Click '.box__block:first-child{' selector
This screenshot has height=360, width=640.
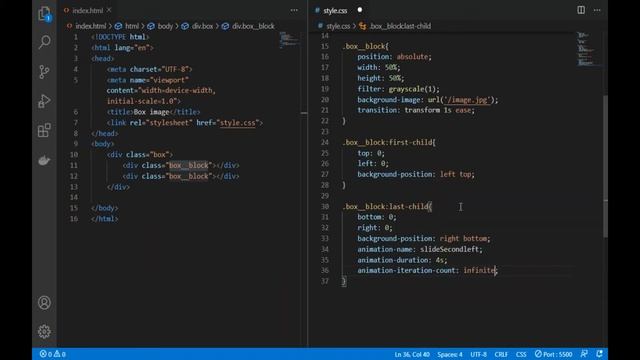[389, 142]
